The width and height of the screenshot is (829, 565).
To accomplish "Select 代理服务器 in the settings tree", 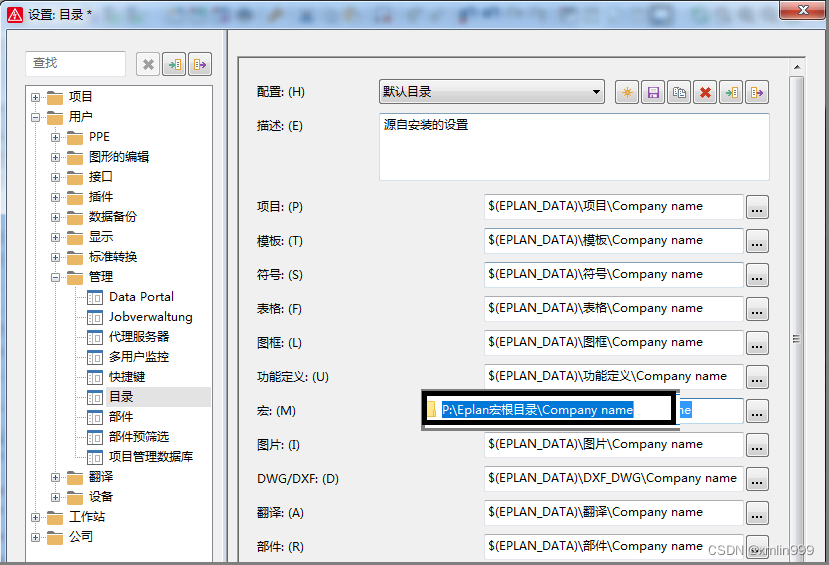I will (139, 337).
